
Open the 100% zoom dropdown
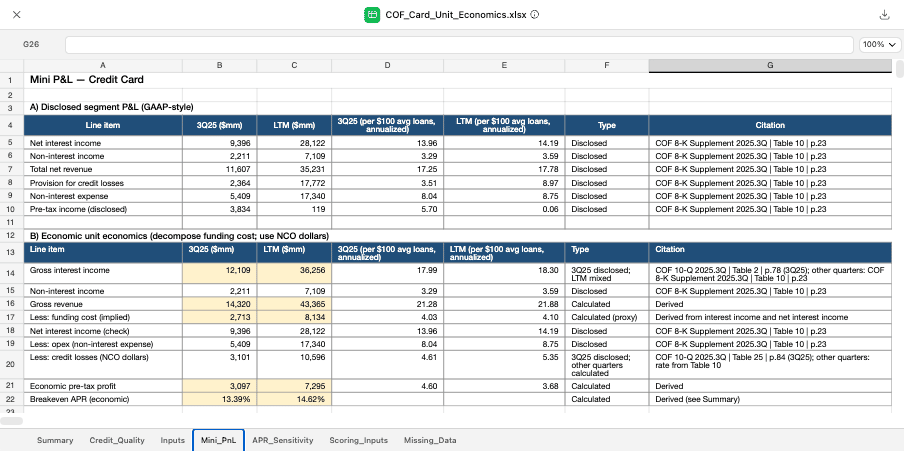tap(880, 45)
